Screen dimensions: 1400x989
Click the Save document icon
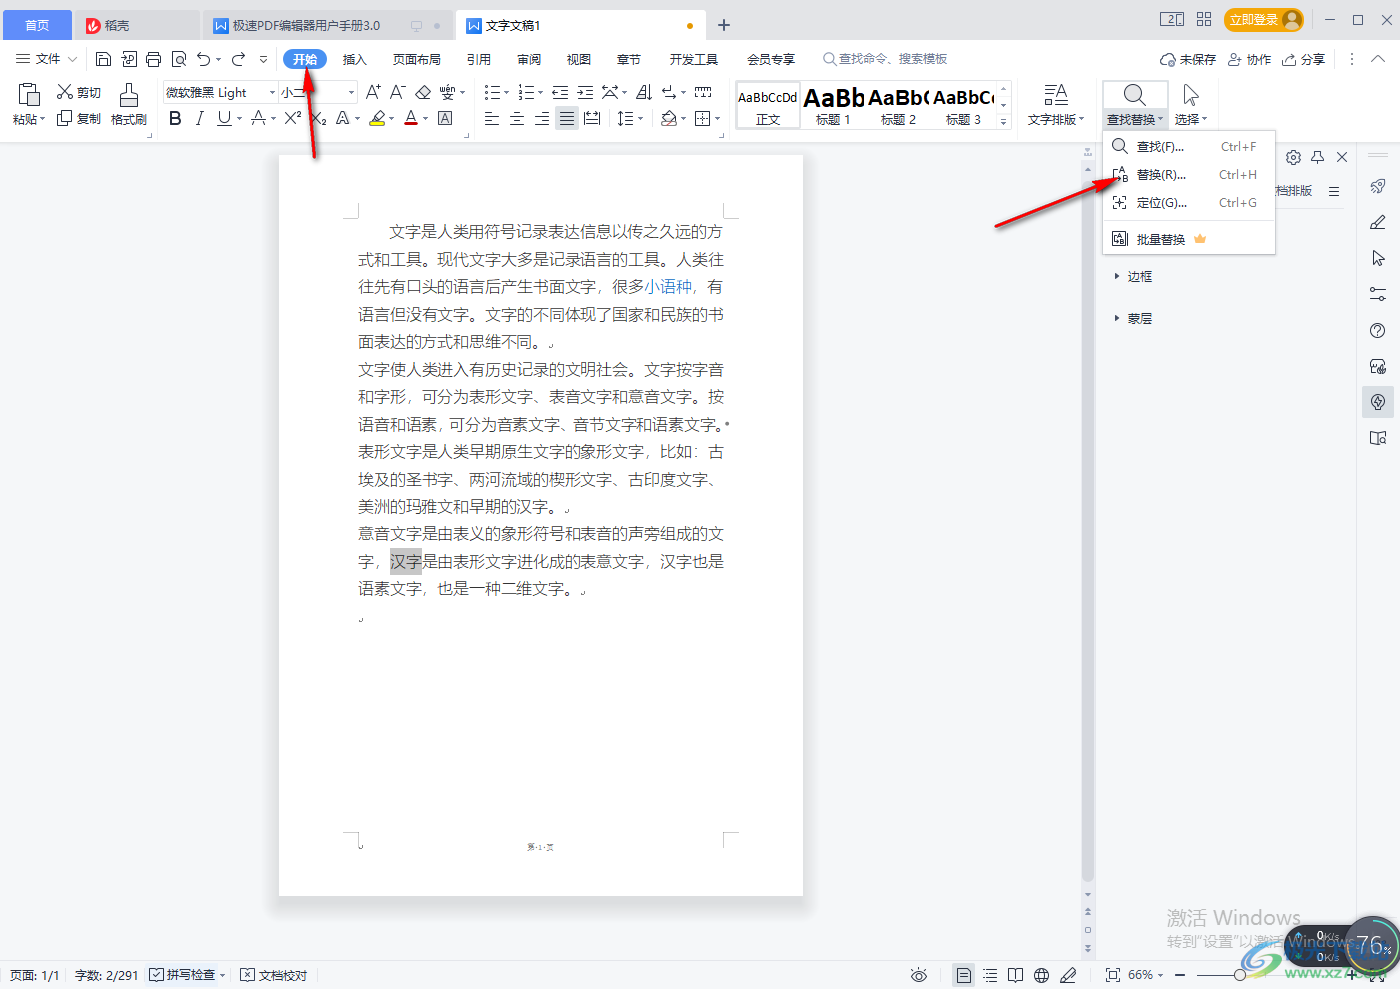[103, 59]
